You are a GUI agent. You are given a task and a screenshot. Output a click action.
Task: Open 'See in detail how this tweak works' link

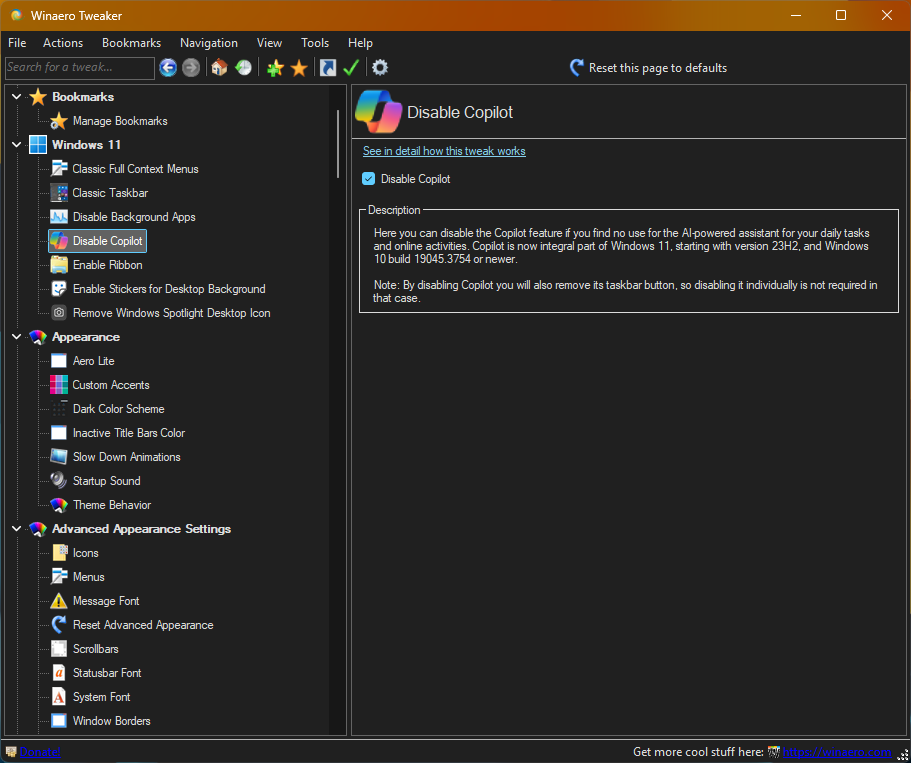(x=444, y=151)
